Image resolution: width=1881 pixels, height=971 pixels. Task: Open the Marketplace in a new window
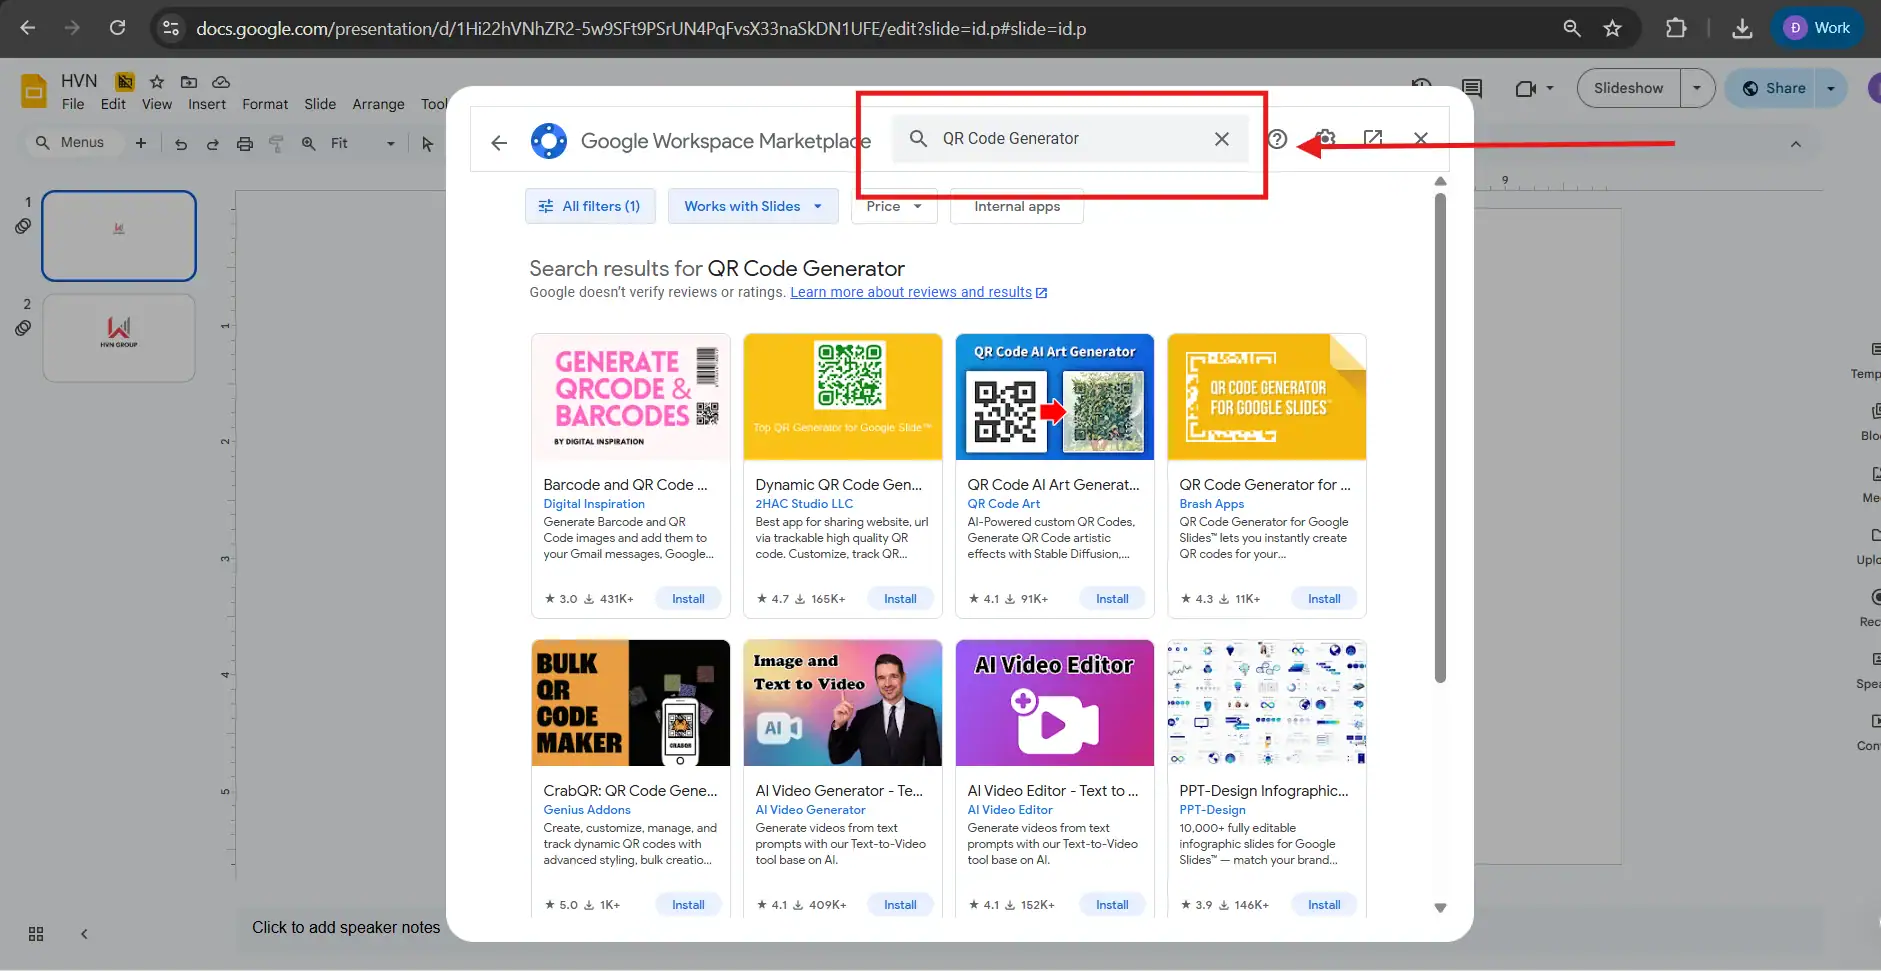[x=1373, y=138]
